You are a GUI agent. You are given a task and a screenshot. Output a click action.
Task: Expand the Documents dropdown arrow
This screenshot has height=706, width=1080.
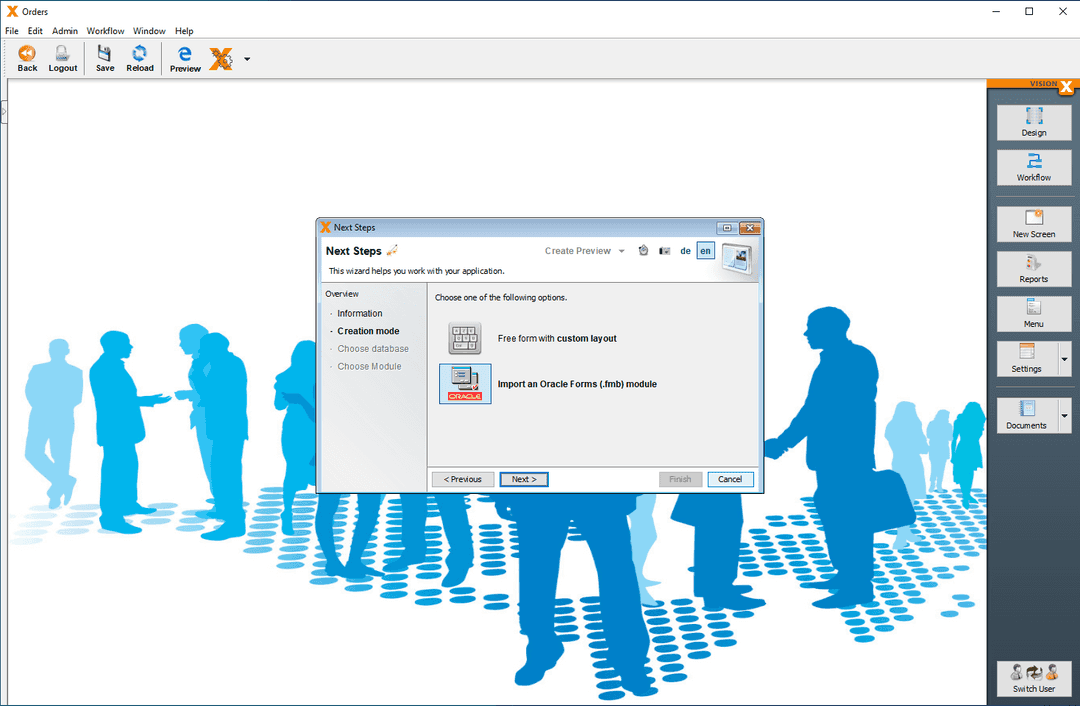(1064, 414)
